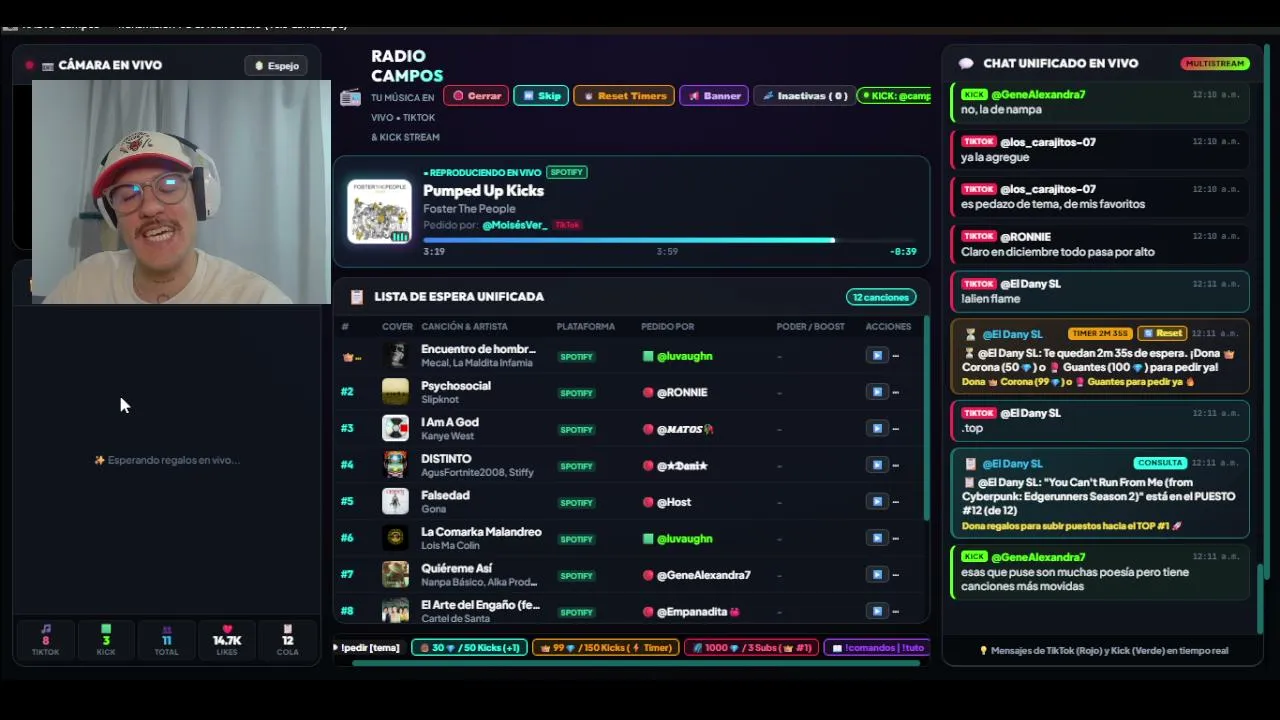Click @RONNIE in the Psychosocial row

(x=681, y=393)
